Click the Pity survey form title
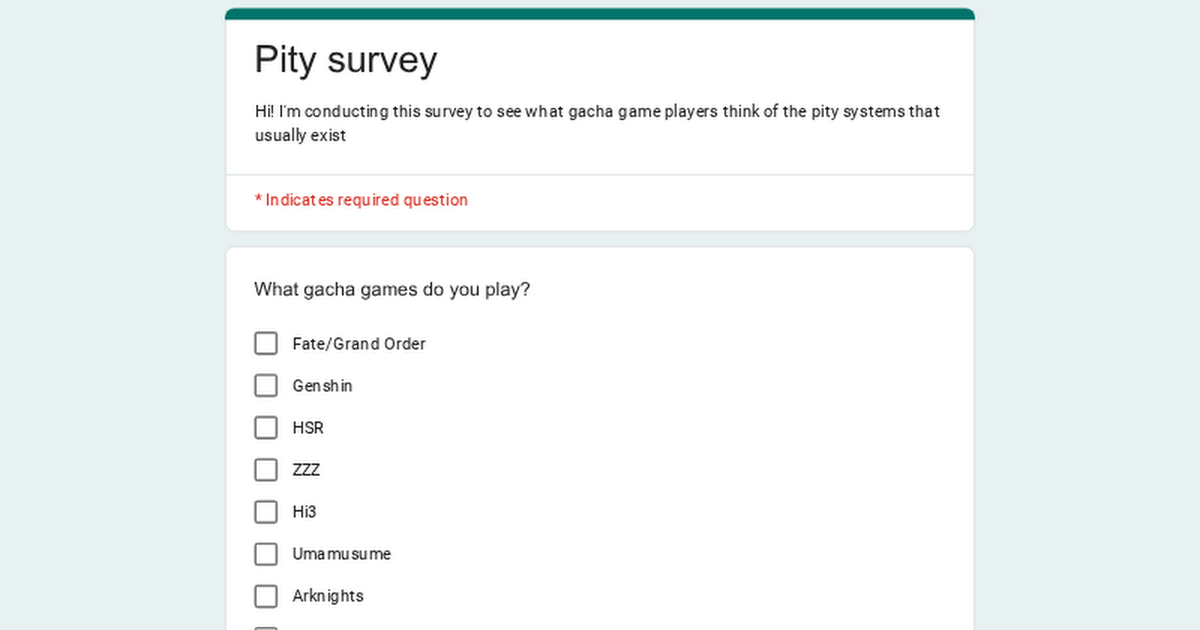The height and width of the screenshot is (630, 1200). coord(346,60)
